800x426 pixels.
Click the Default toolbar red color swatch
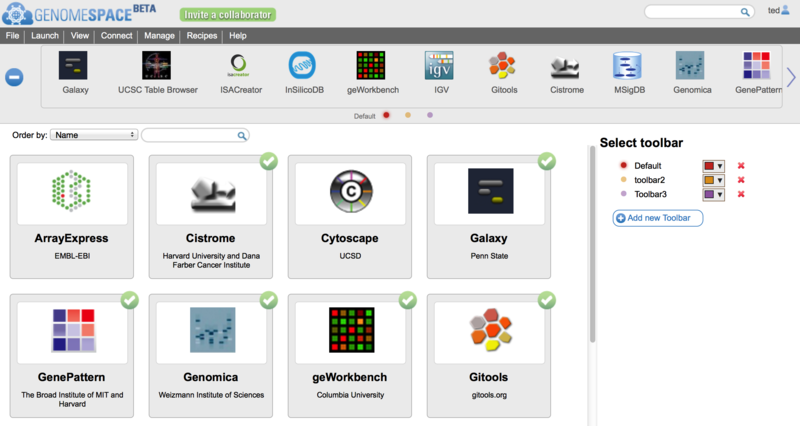(x=710, y=166)
